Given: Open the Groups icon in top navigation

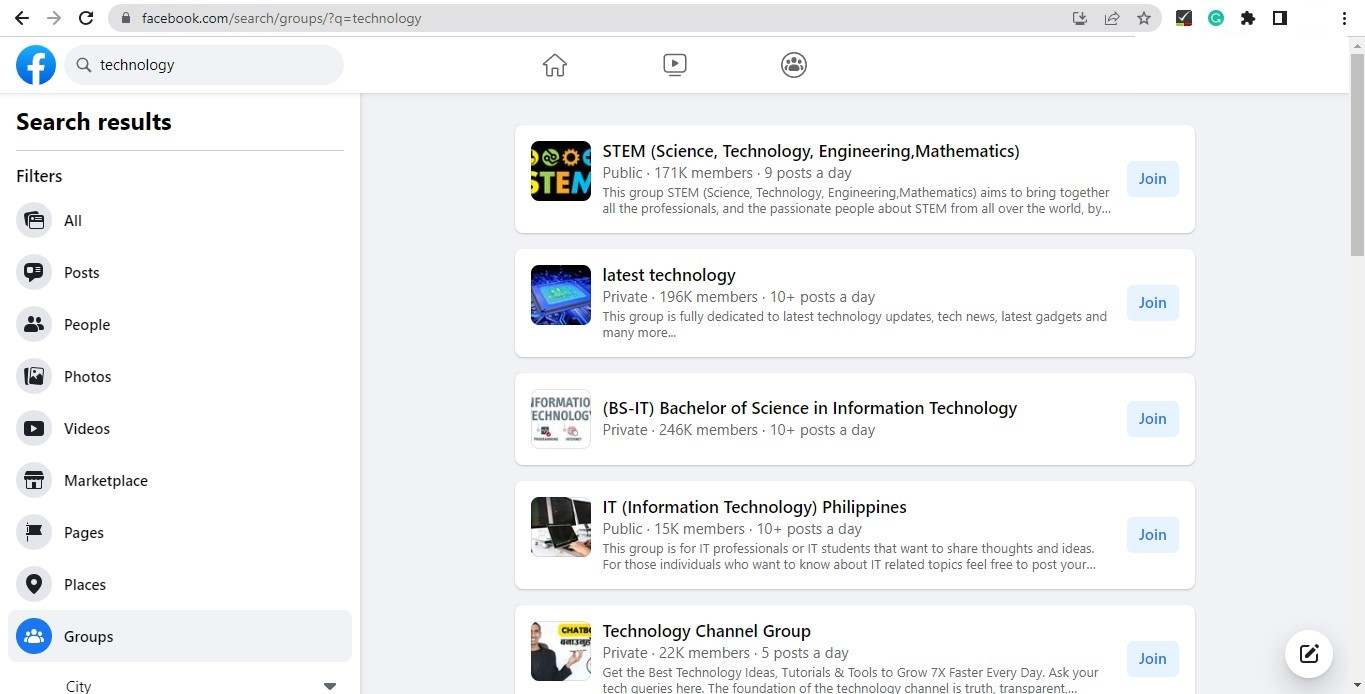Looking at the screenshot, I should click(x=794, y=65).
